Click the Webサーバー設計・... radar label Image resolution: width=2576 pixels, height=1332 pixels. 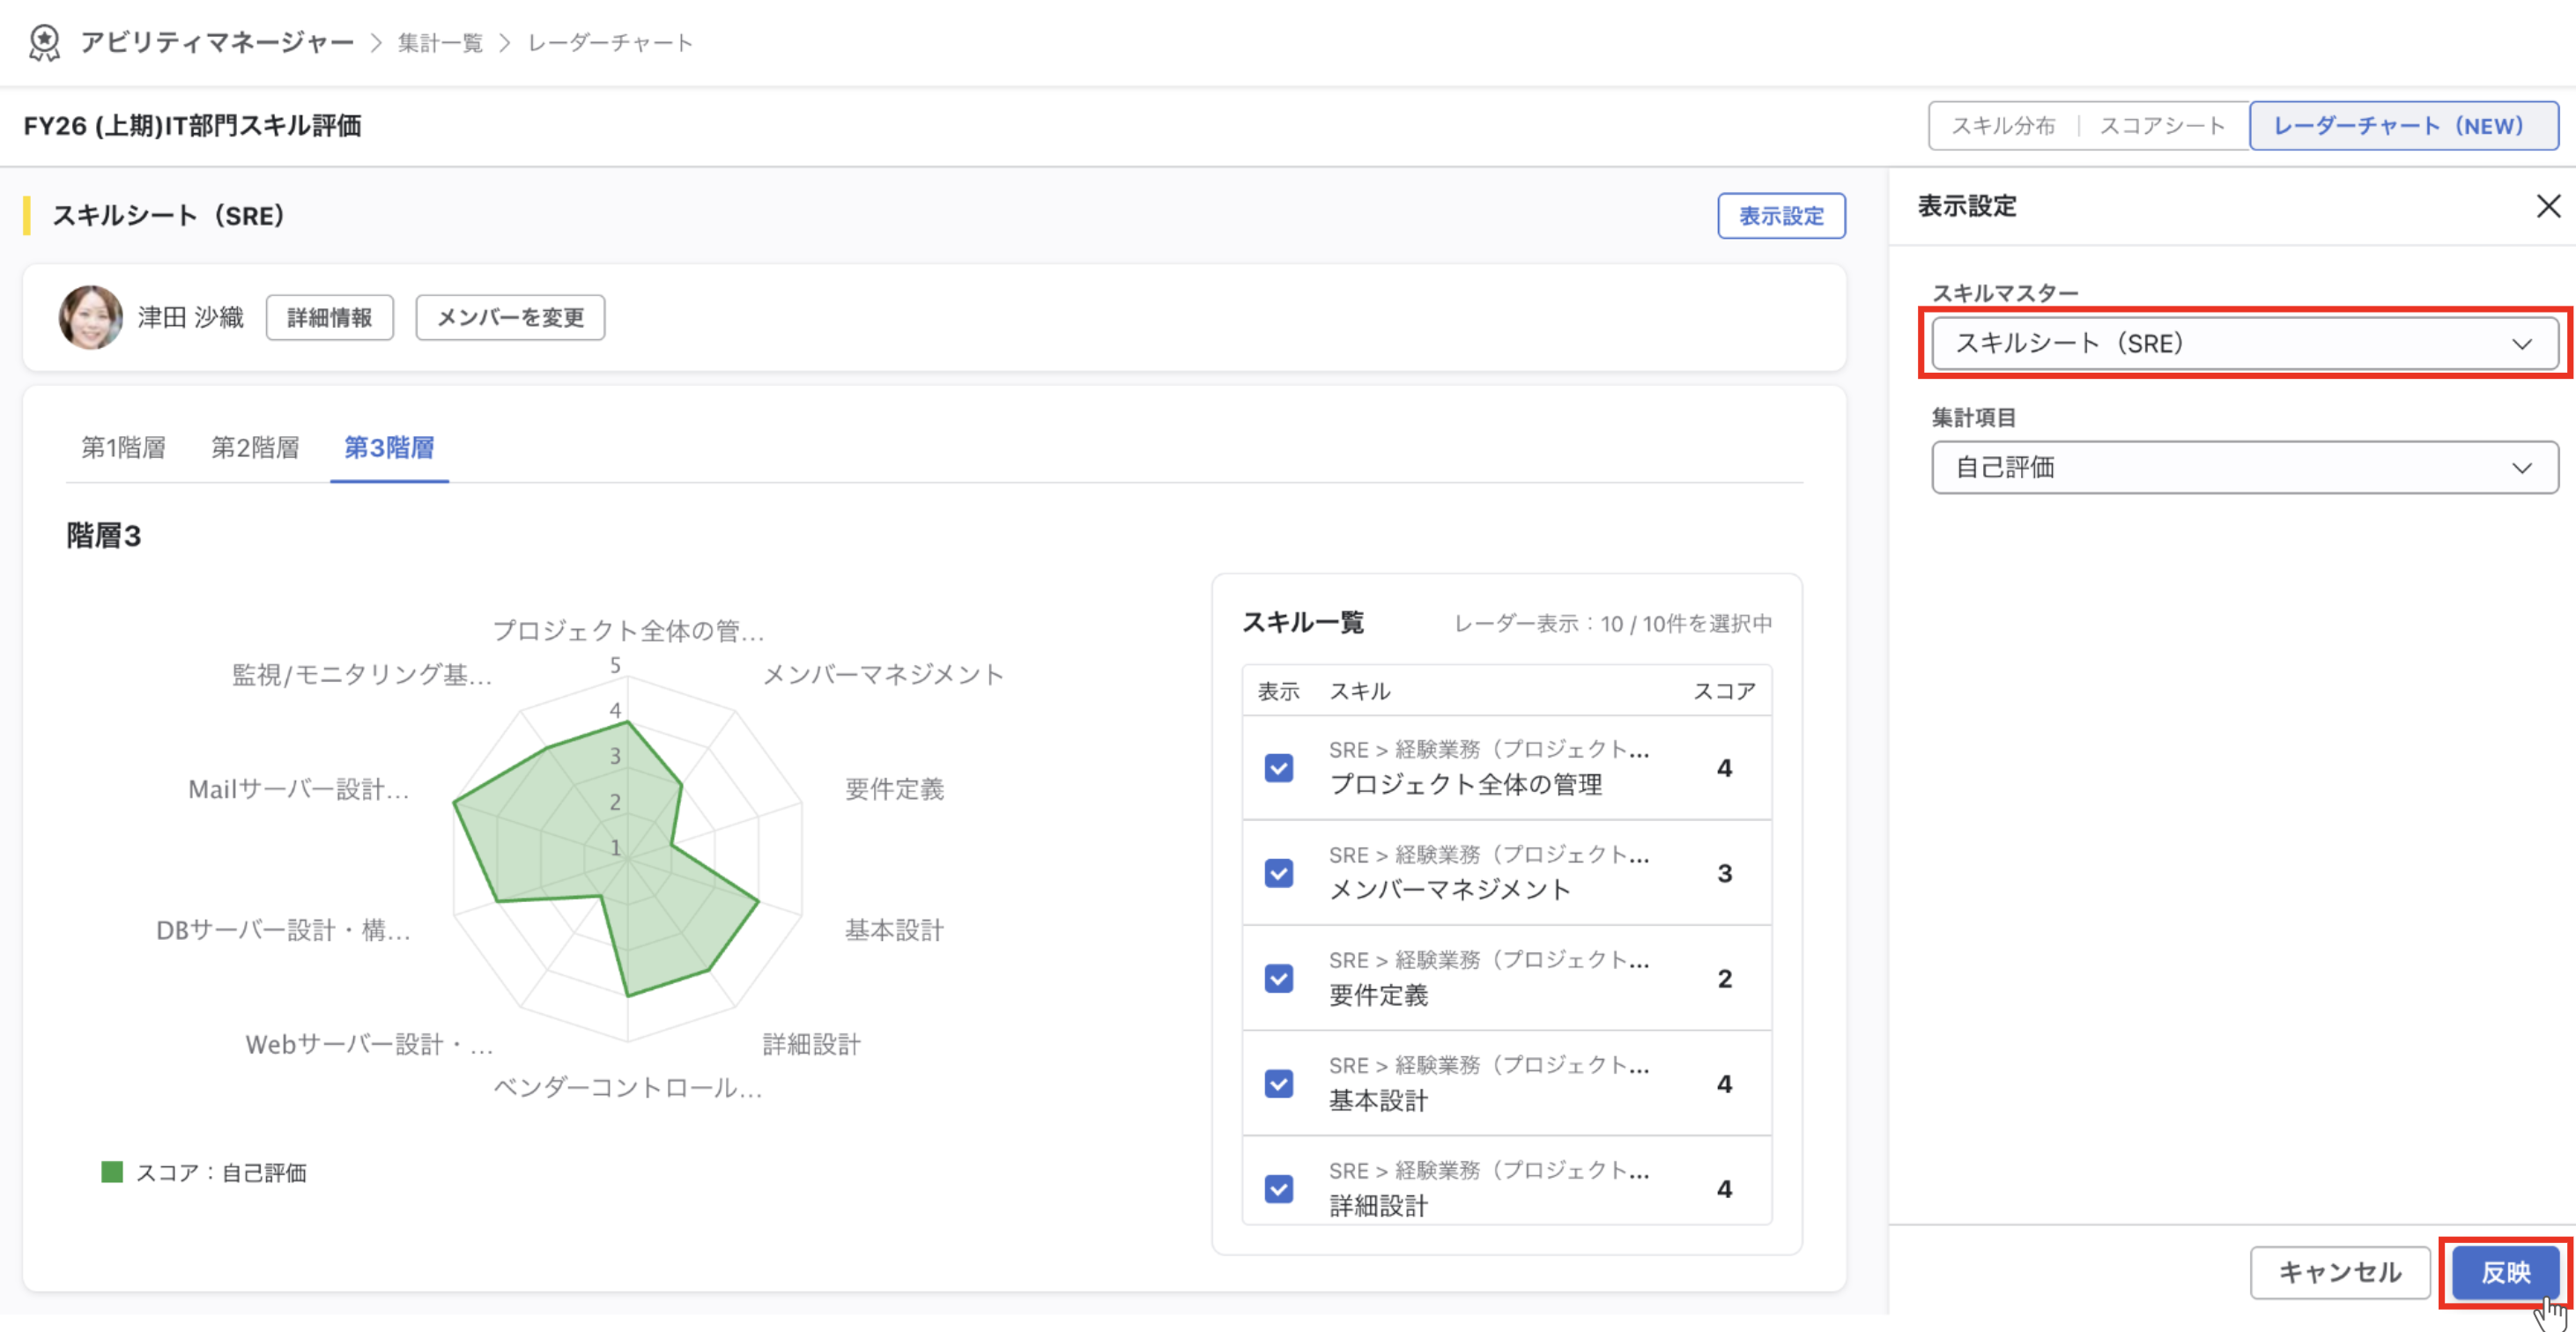click(x=369, y=1045)
